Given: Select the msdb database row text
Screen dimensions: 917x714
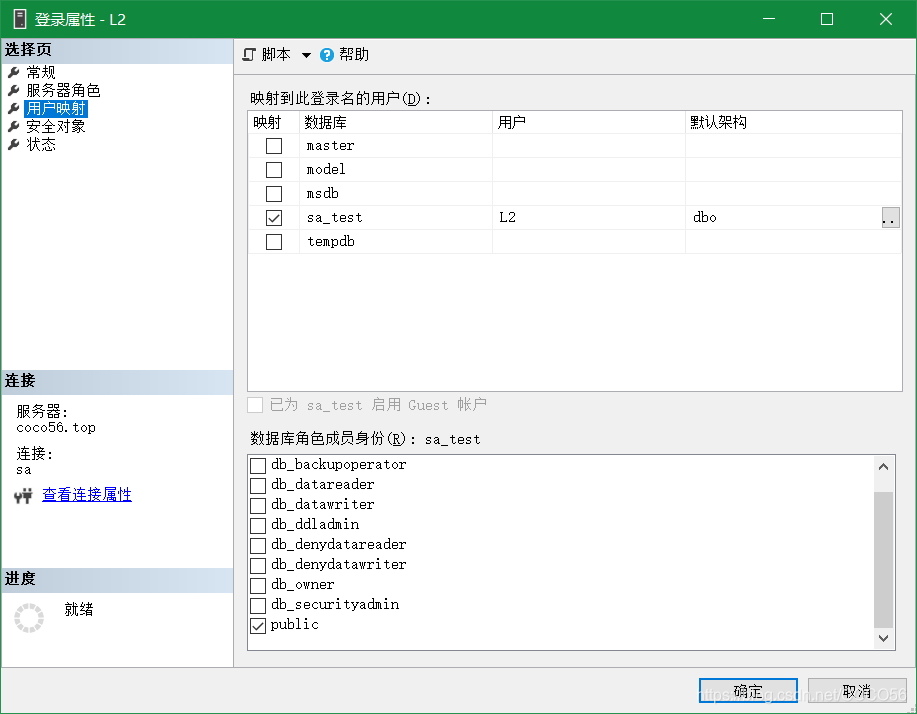Looking at the screenshot, I should (x=322, y=194).
